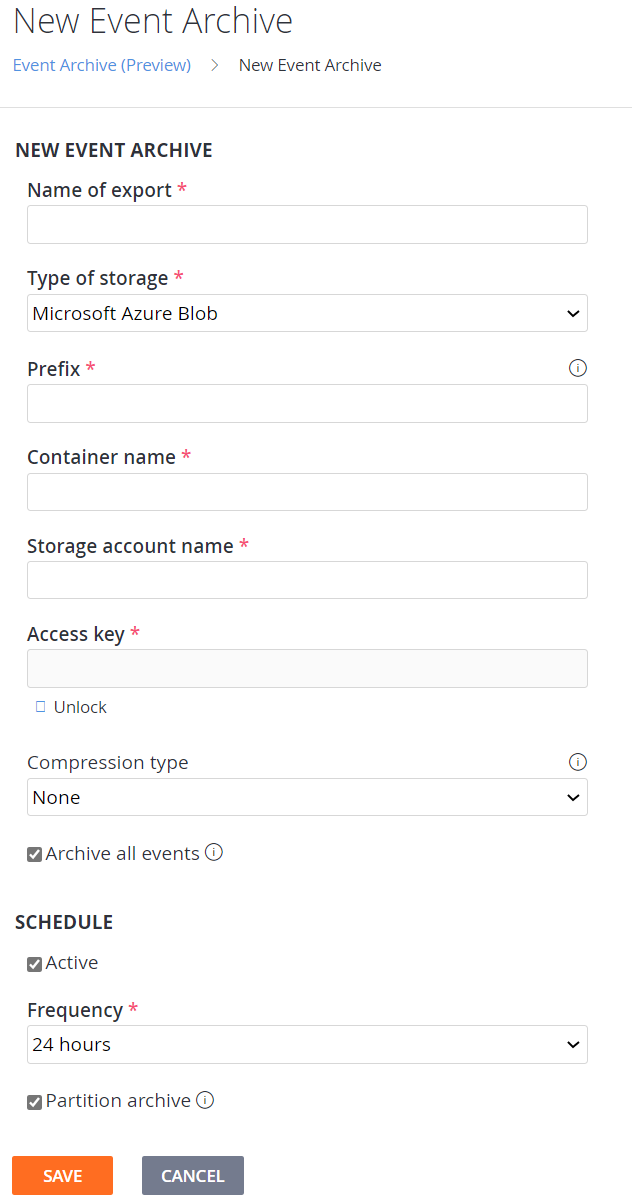Click the Storage account name field

click(x=307, y=580)
